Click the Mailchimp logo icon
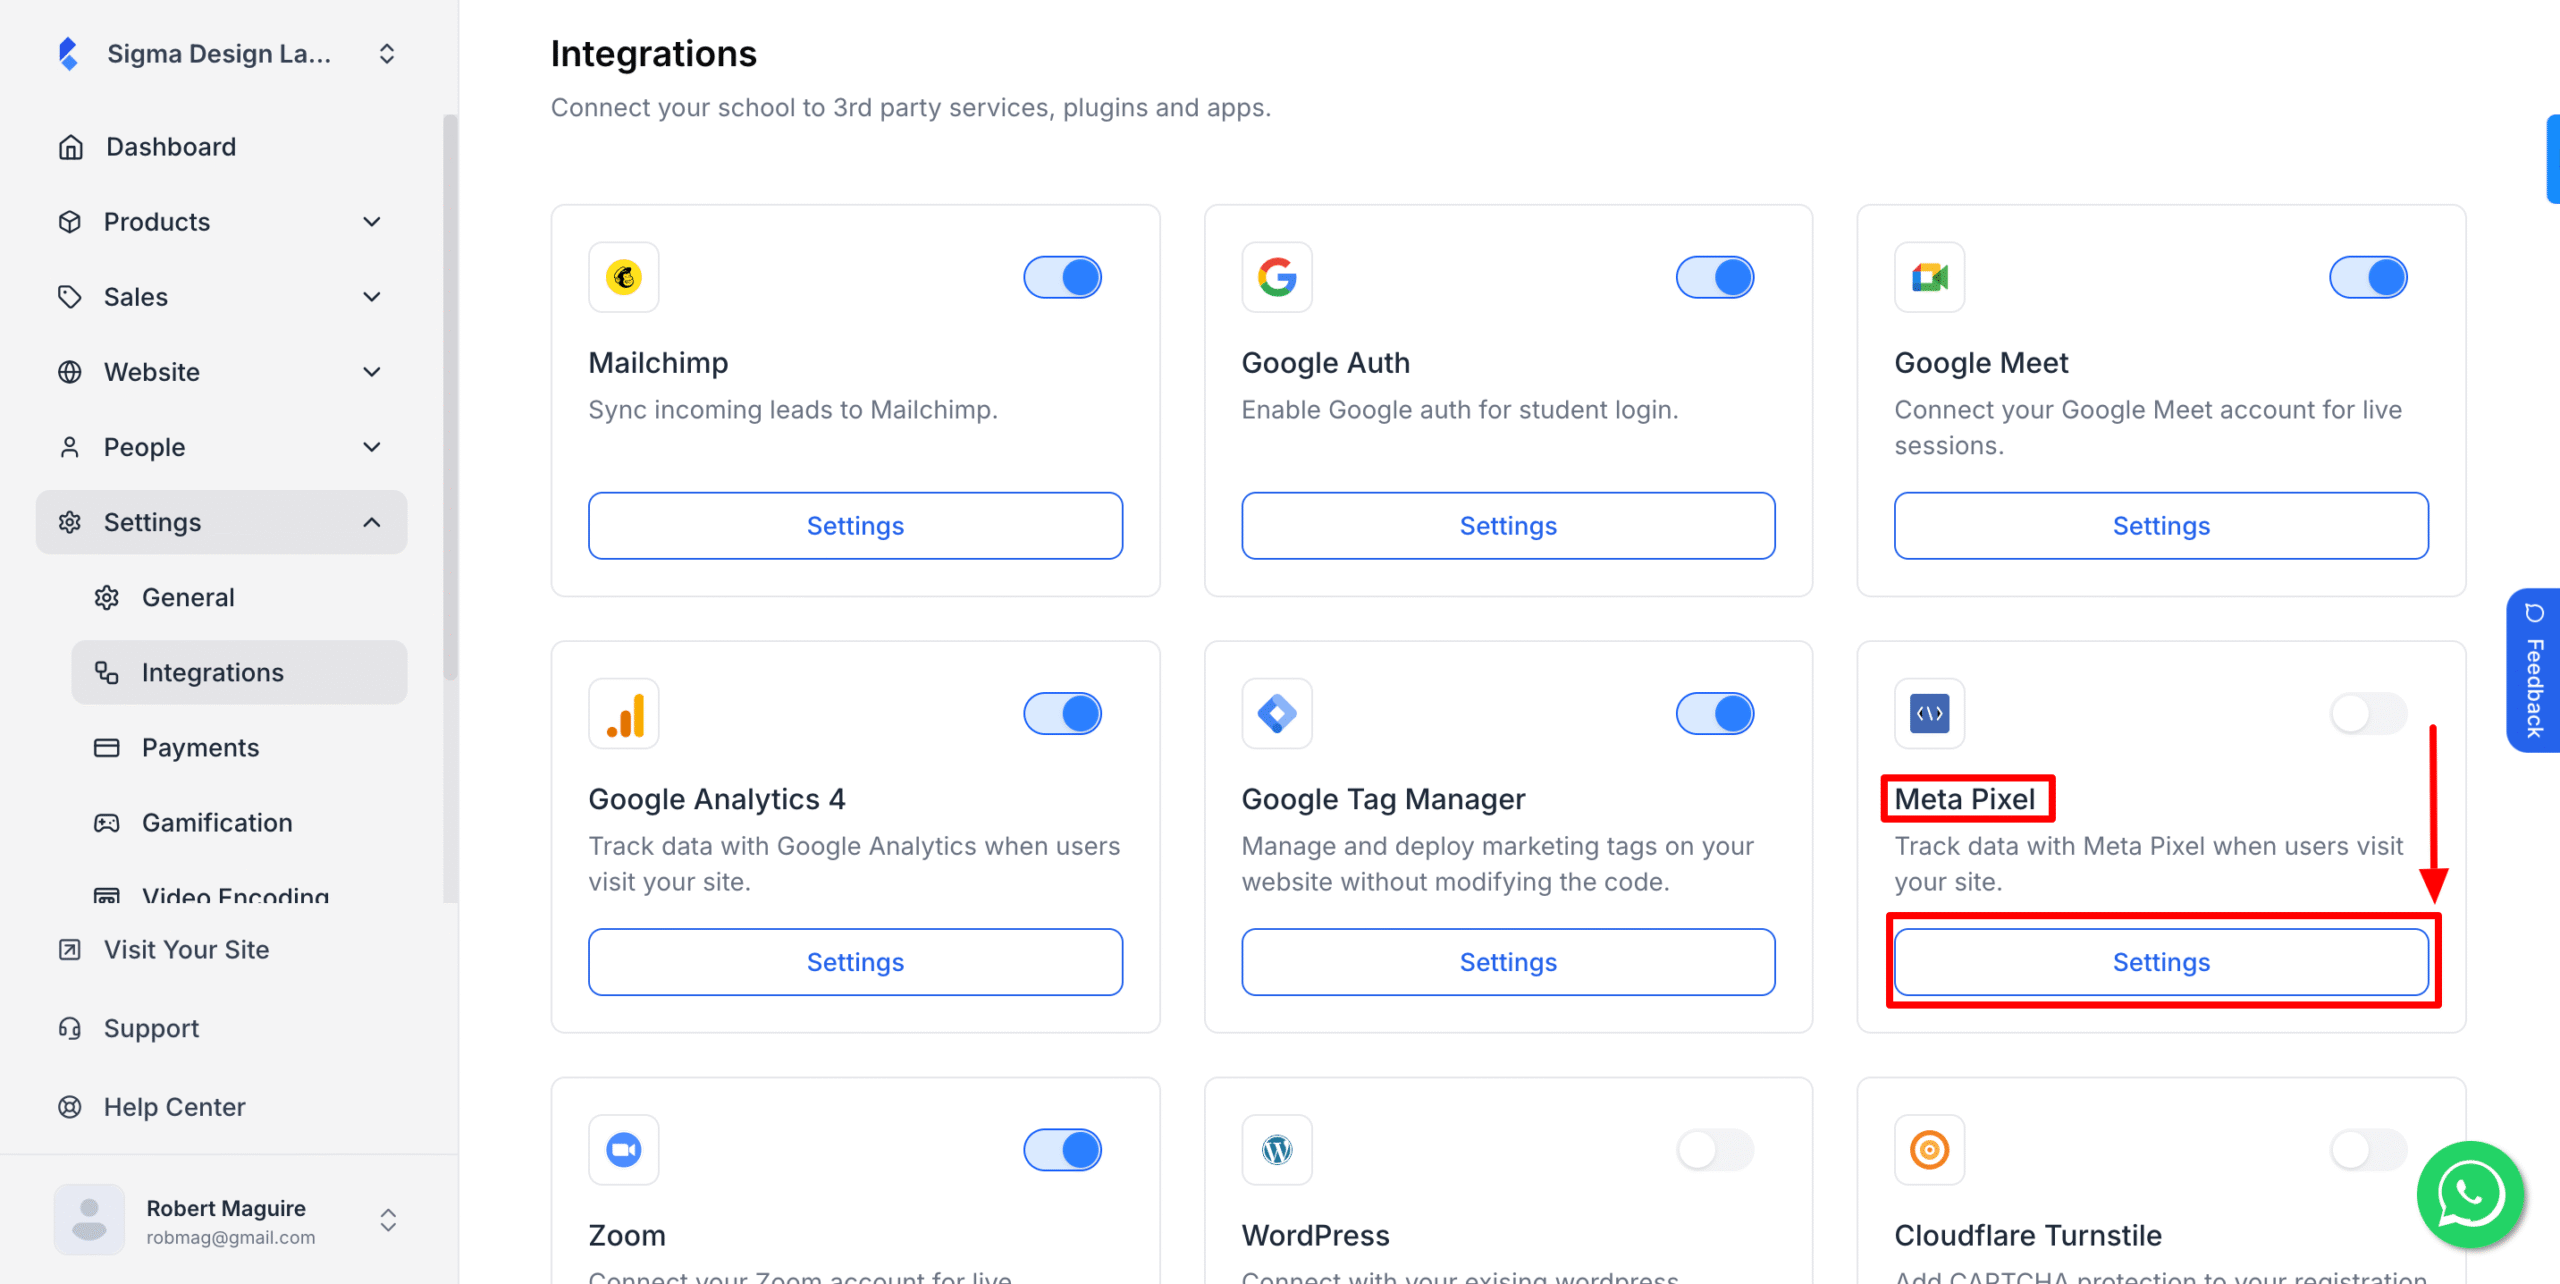 [x=624, y=277]
